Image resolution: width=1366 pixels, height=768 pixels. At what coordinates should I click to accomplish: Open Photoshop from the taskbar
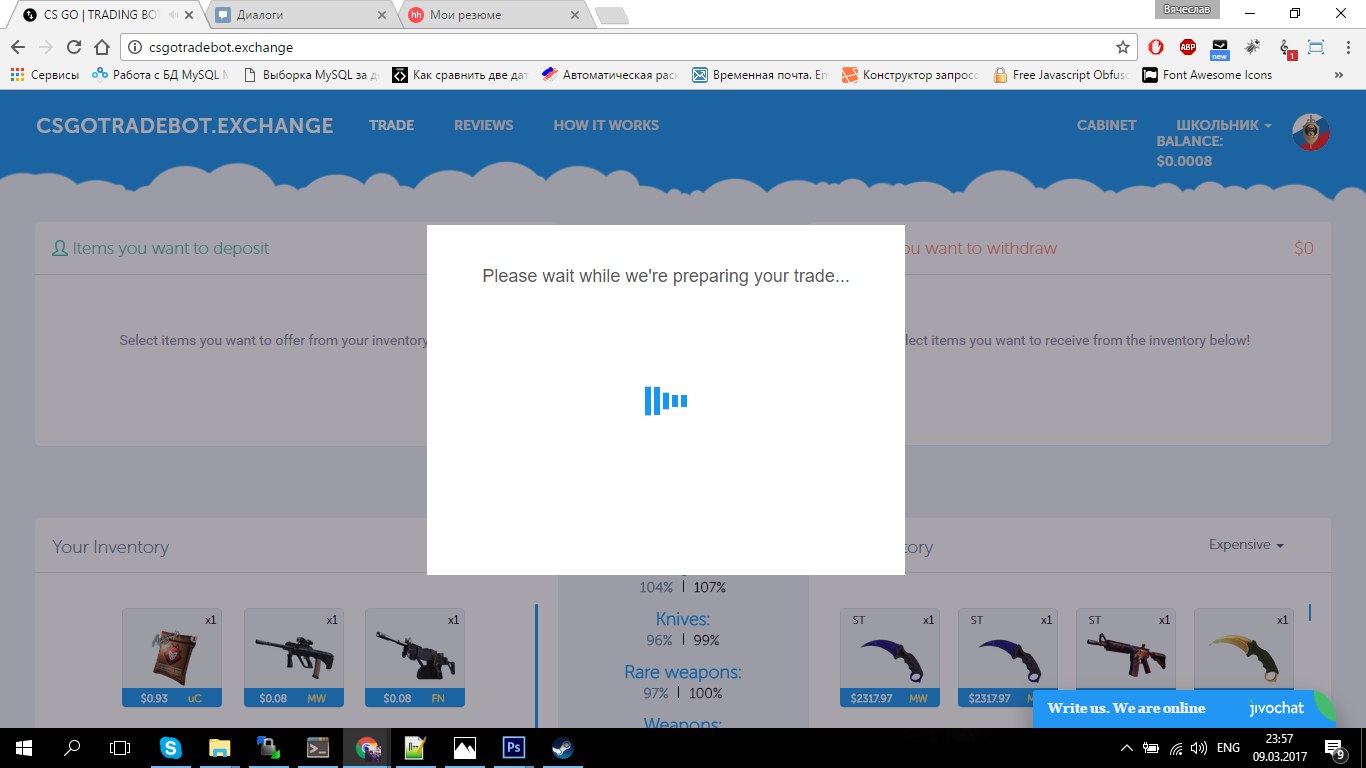coord(514,747)
